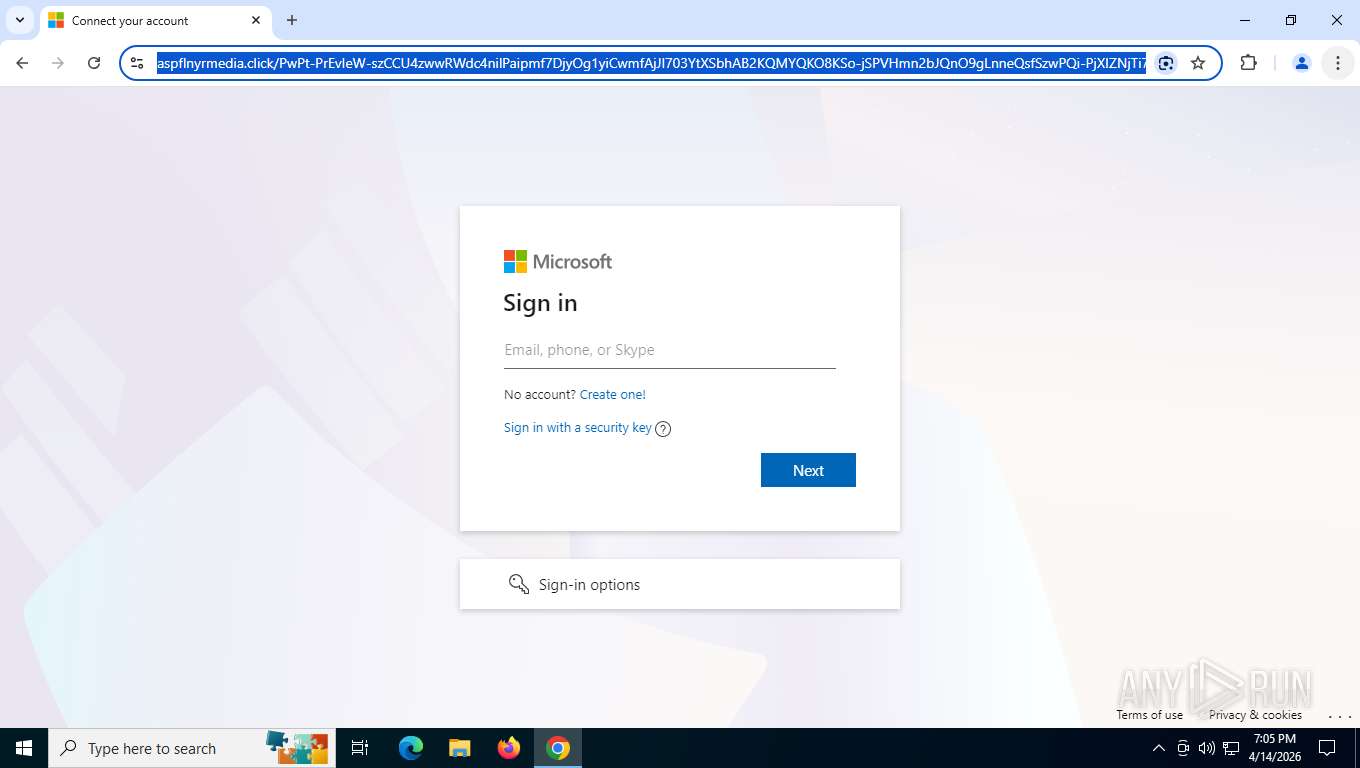Restore down the Chrome window

click(1291, 20)
